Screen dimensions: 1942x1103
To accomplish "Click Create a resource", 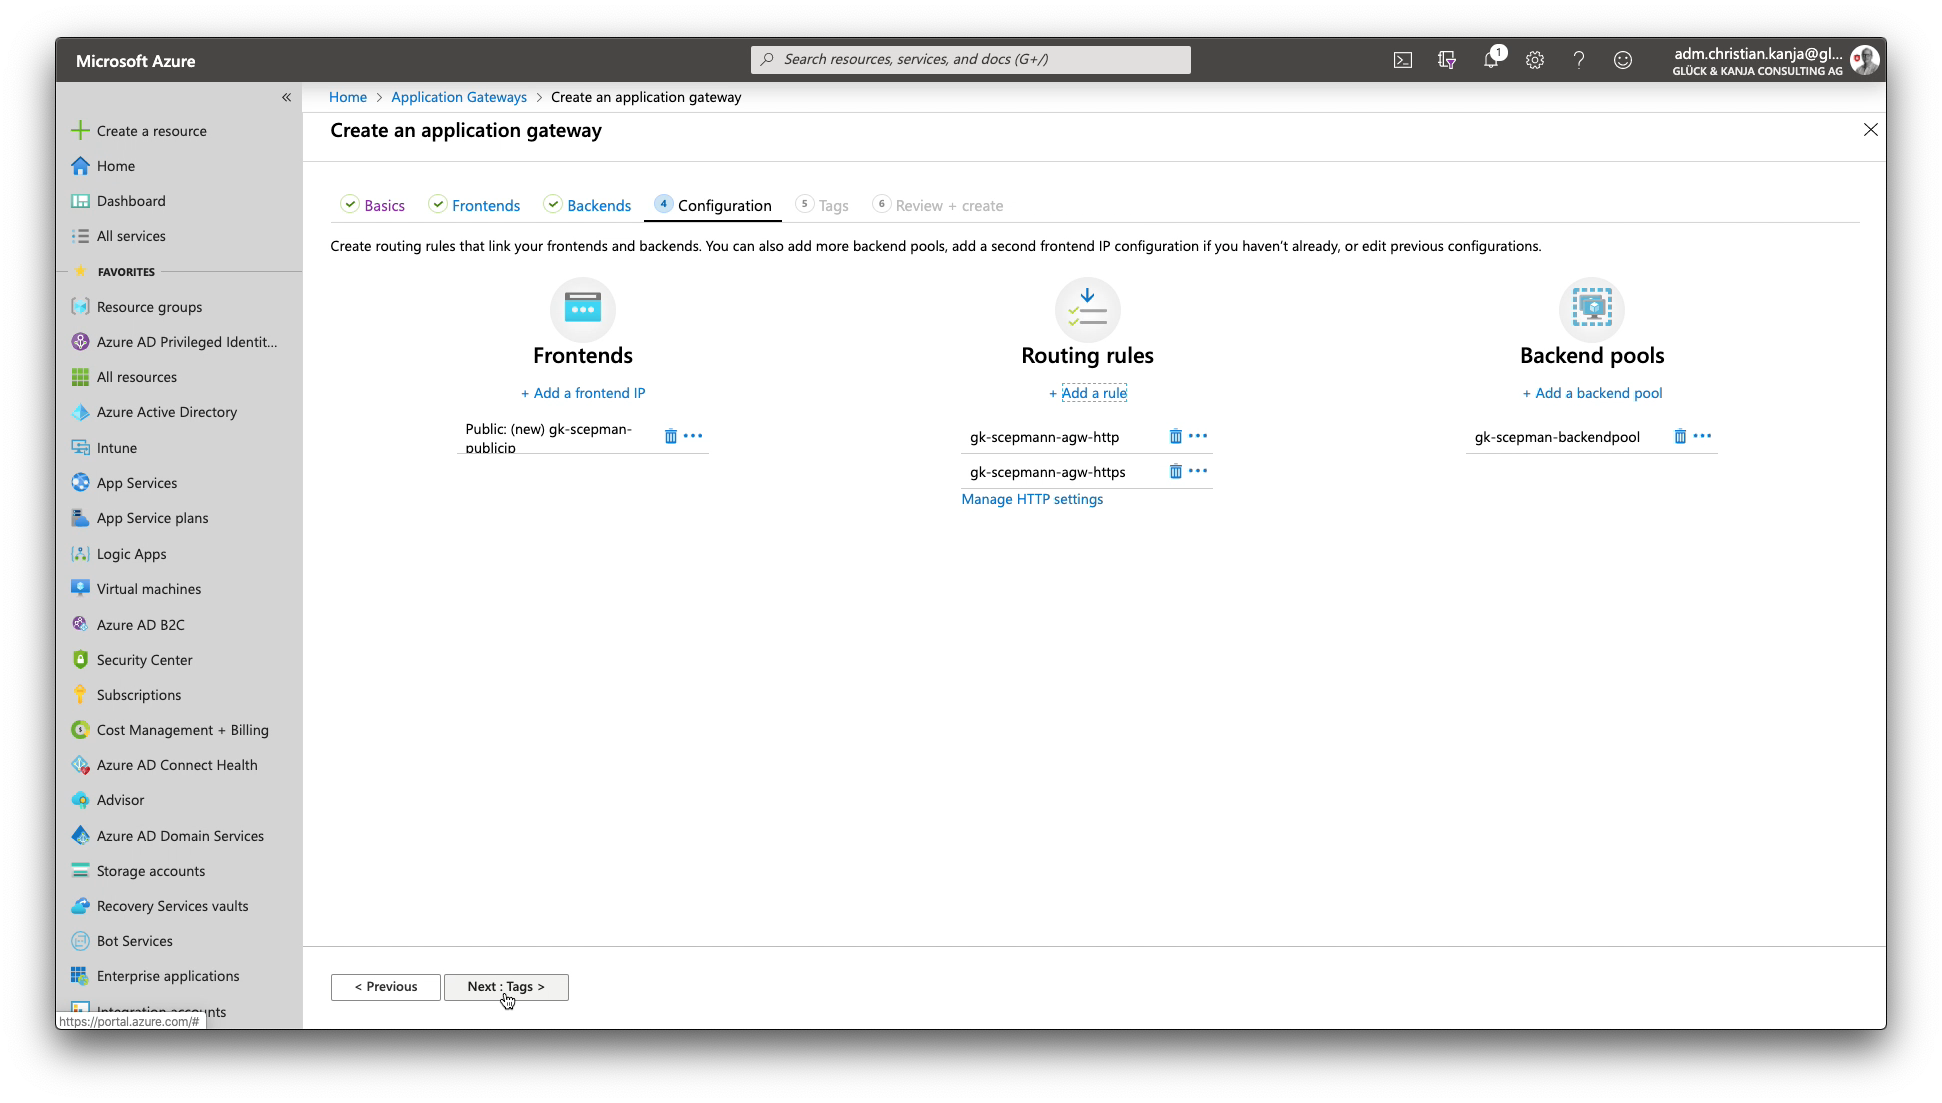I will point(140,131).
